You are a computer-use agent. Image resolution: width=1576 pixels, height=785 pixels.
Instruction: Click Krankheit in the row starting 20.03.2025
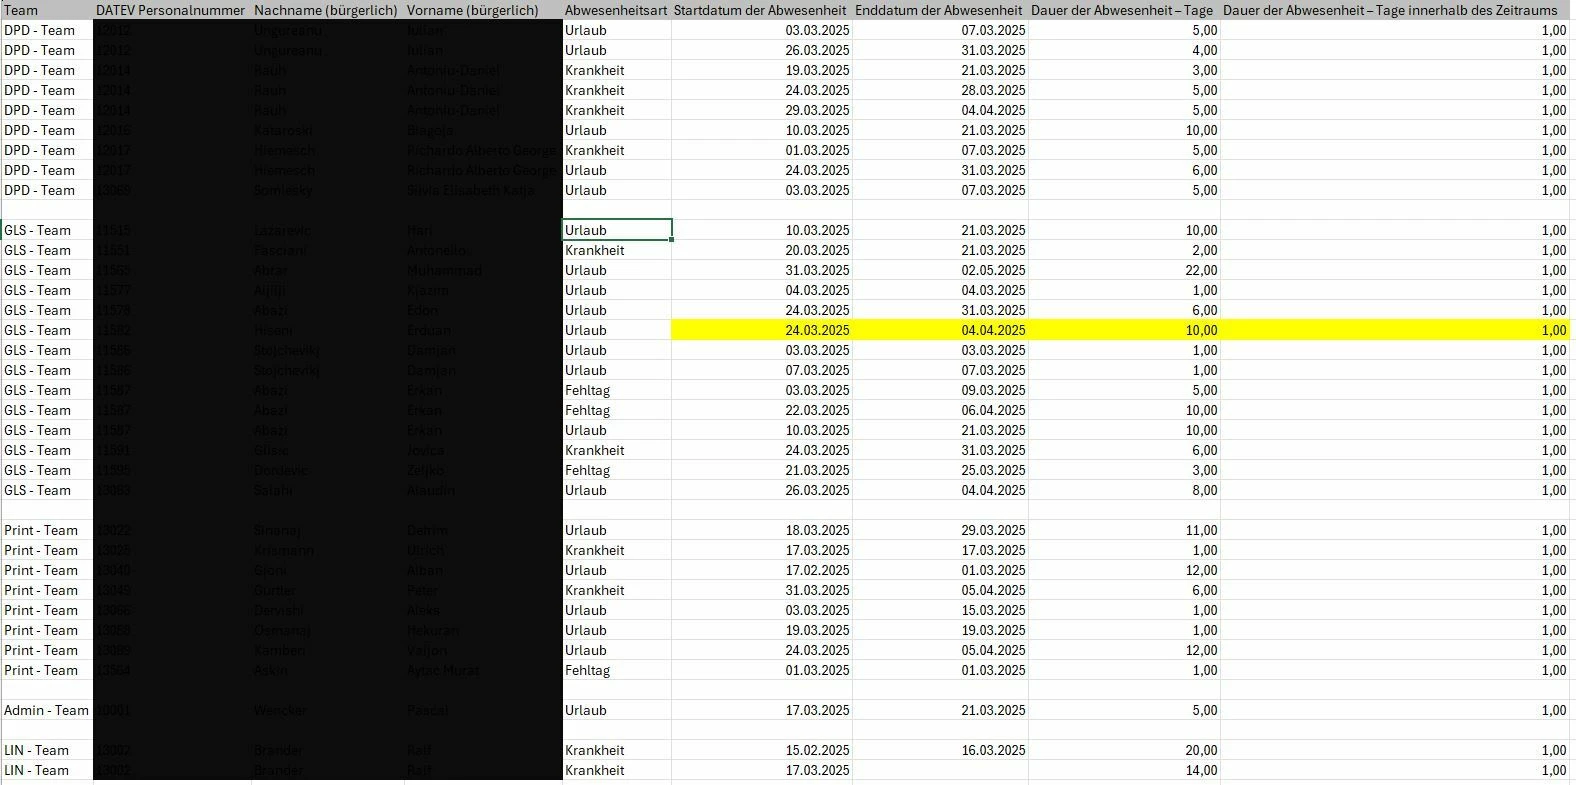595,250
